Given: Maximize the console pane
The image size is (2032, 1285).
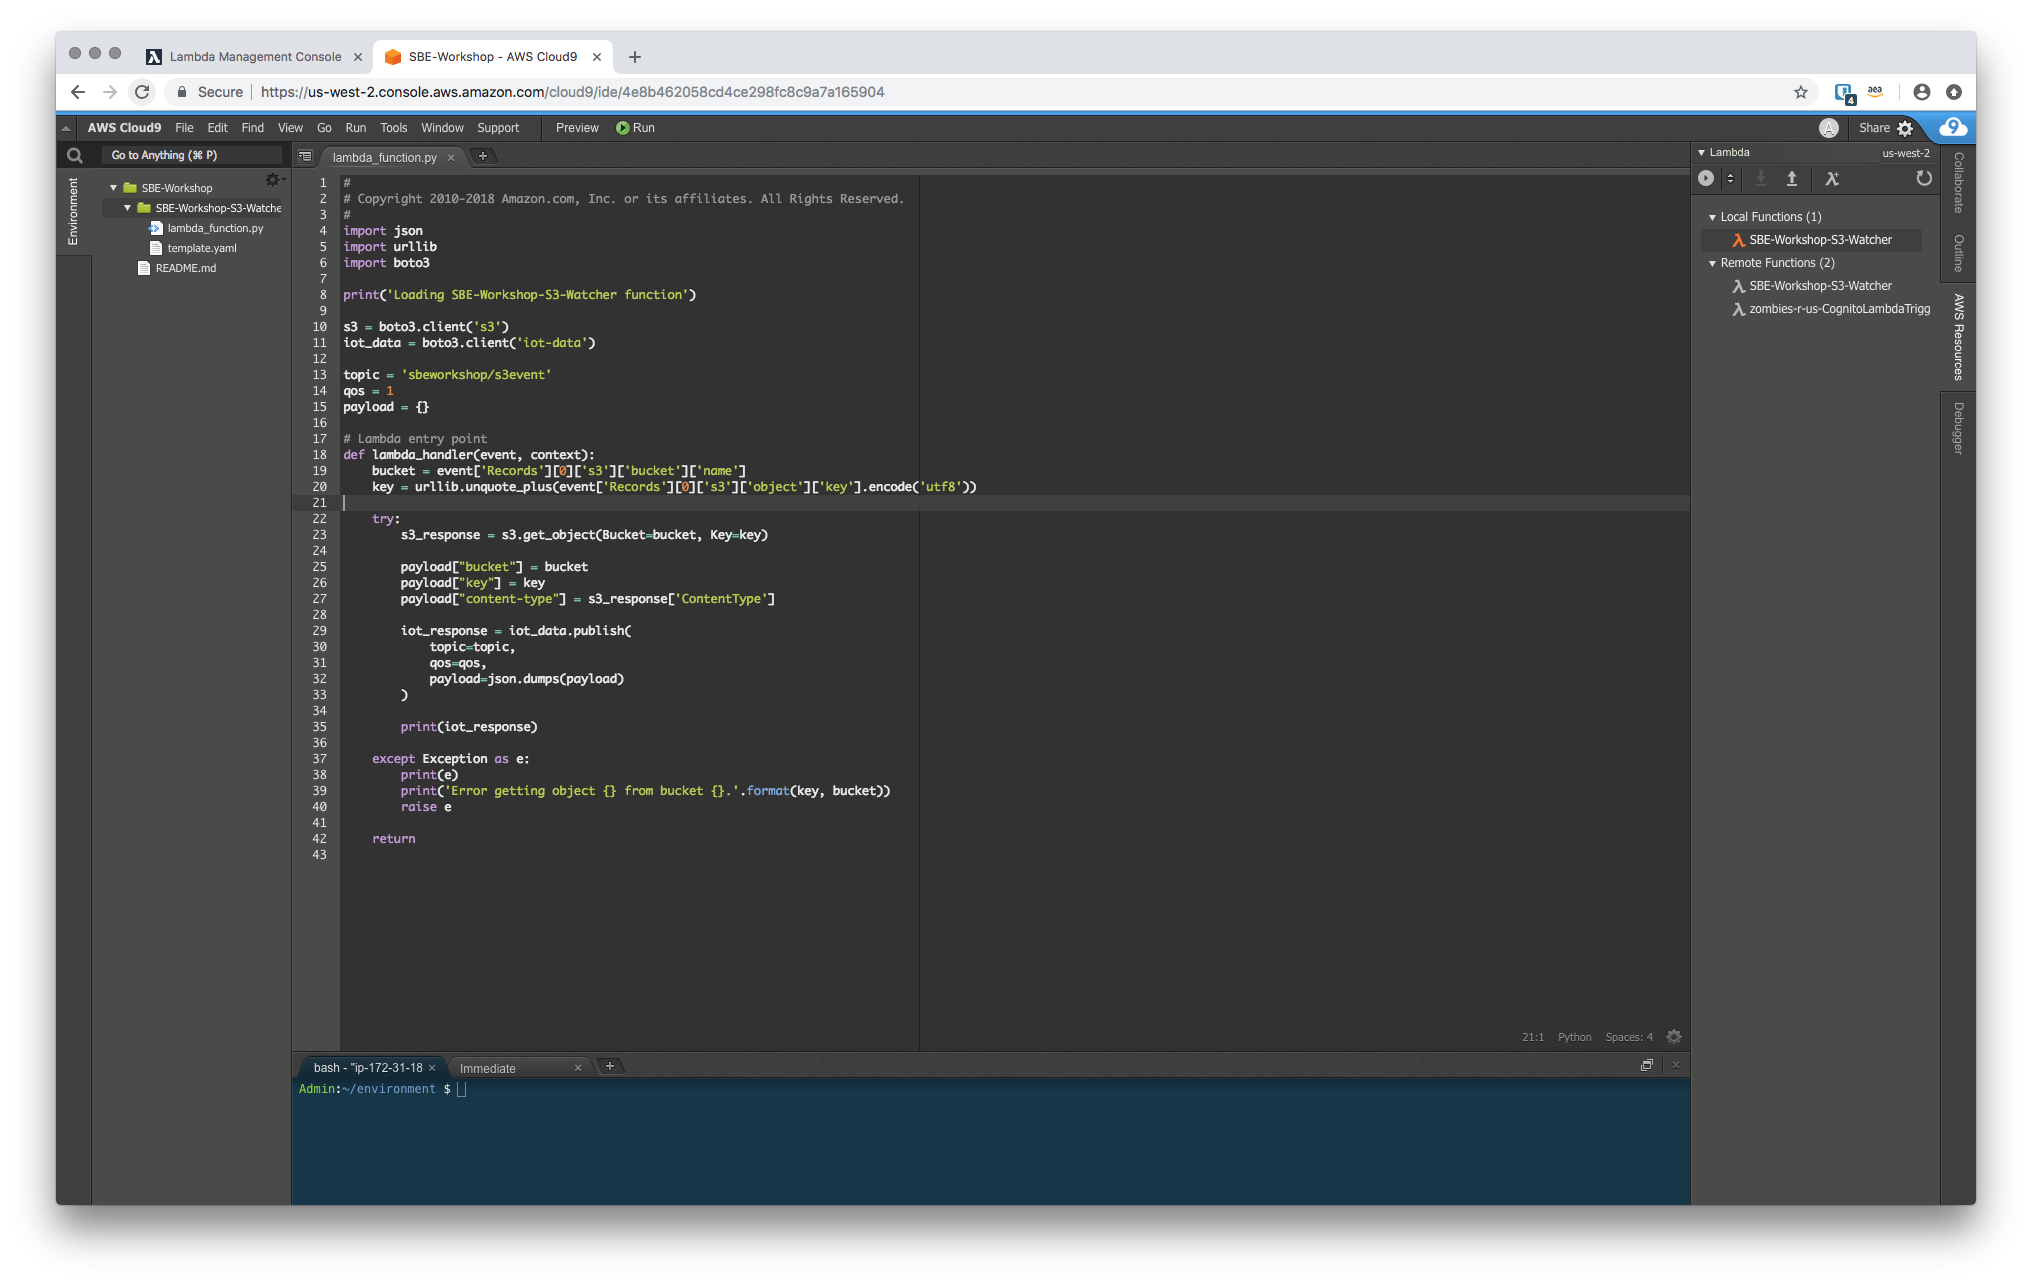Looking at the screenshot, I should pos(1646,1066).
